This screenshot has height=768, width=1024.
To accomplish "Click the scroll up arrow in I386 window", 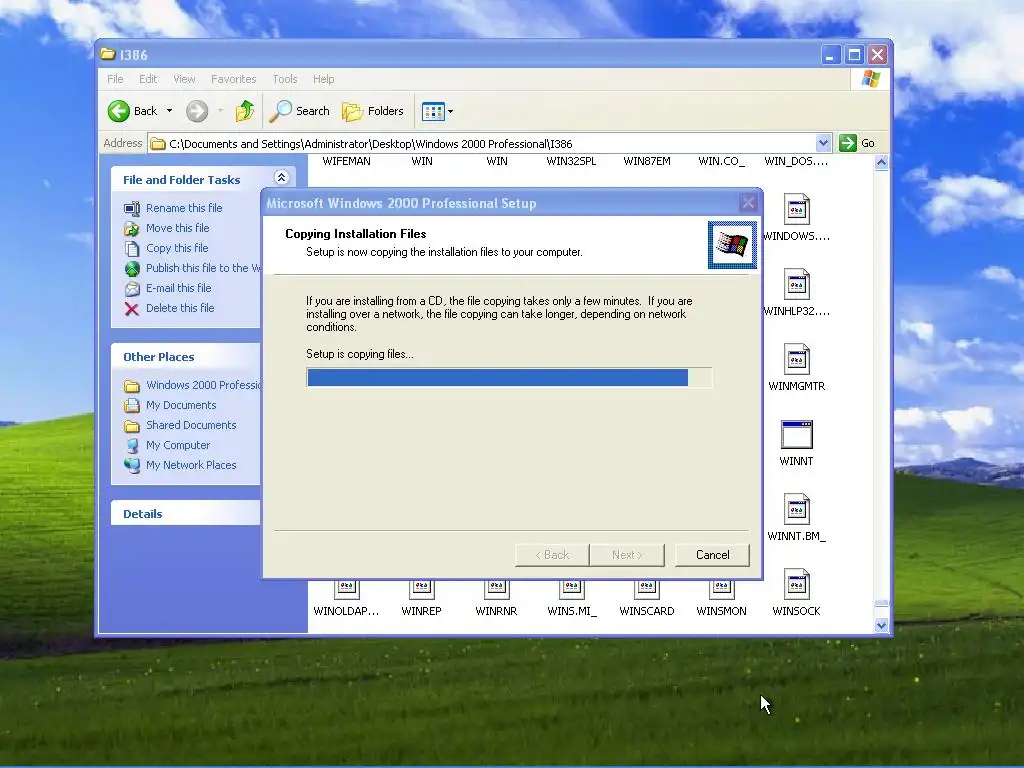I will pos(881,163).
